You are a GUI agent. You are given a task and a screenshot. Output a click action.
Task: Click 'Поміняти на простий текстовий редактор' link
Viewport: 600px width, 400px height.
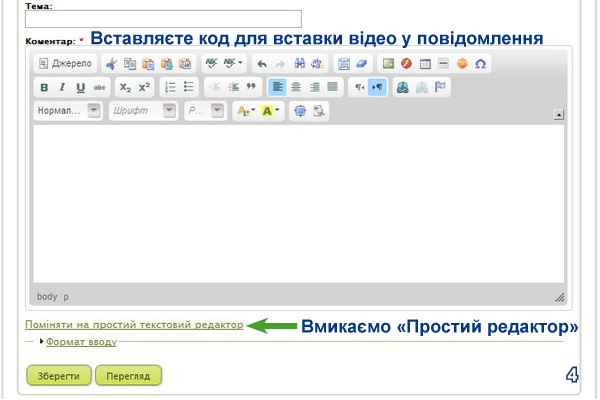tap(134, 324)
